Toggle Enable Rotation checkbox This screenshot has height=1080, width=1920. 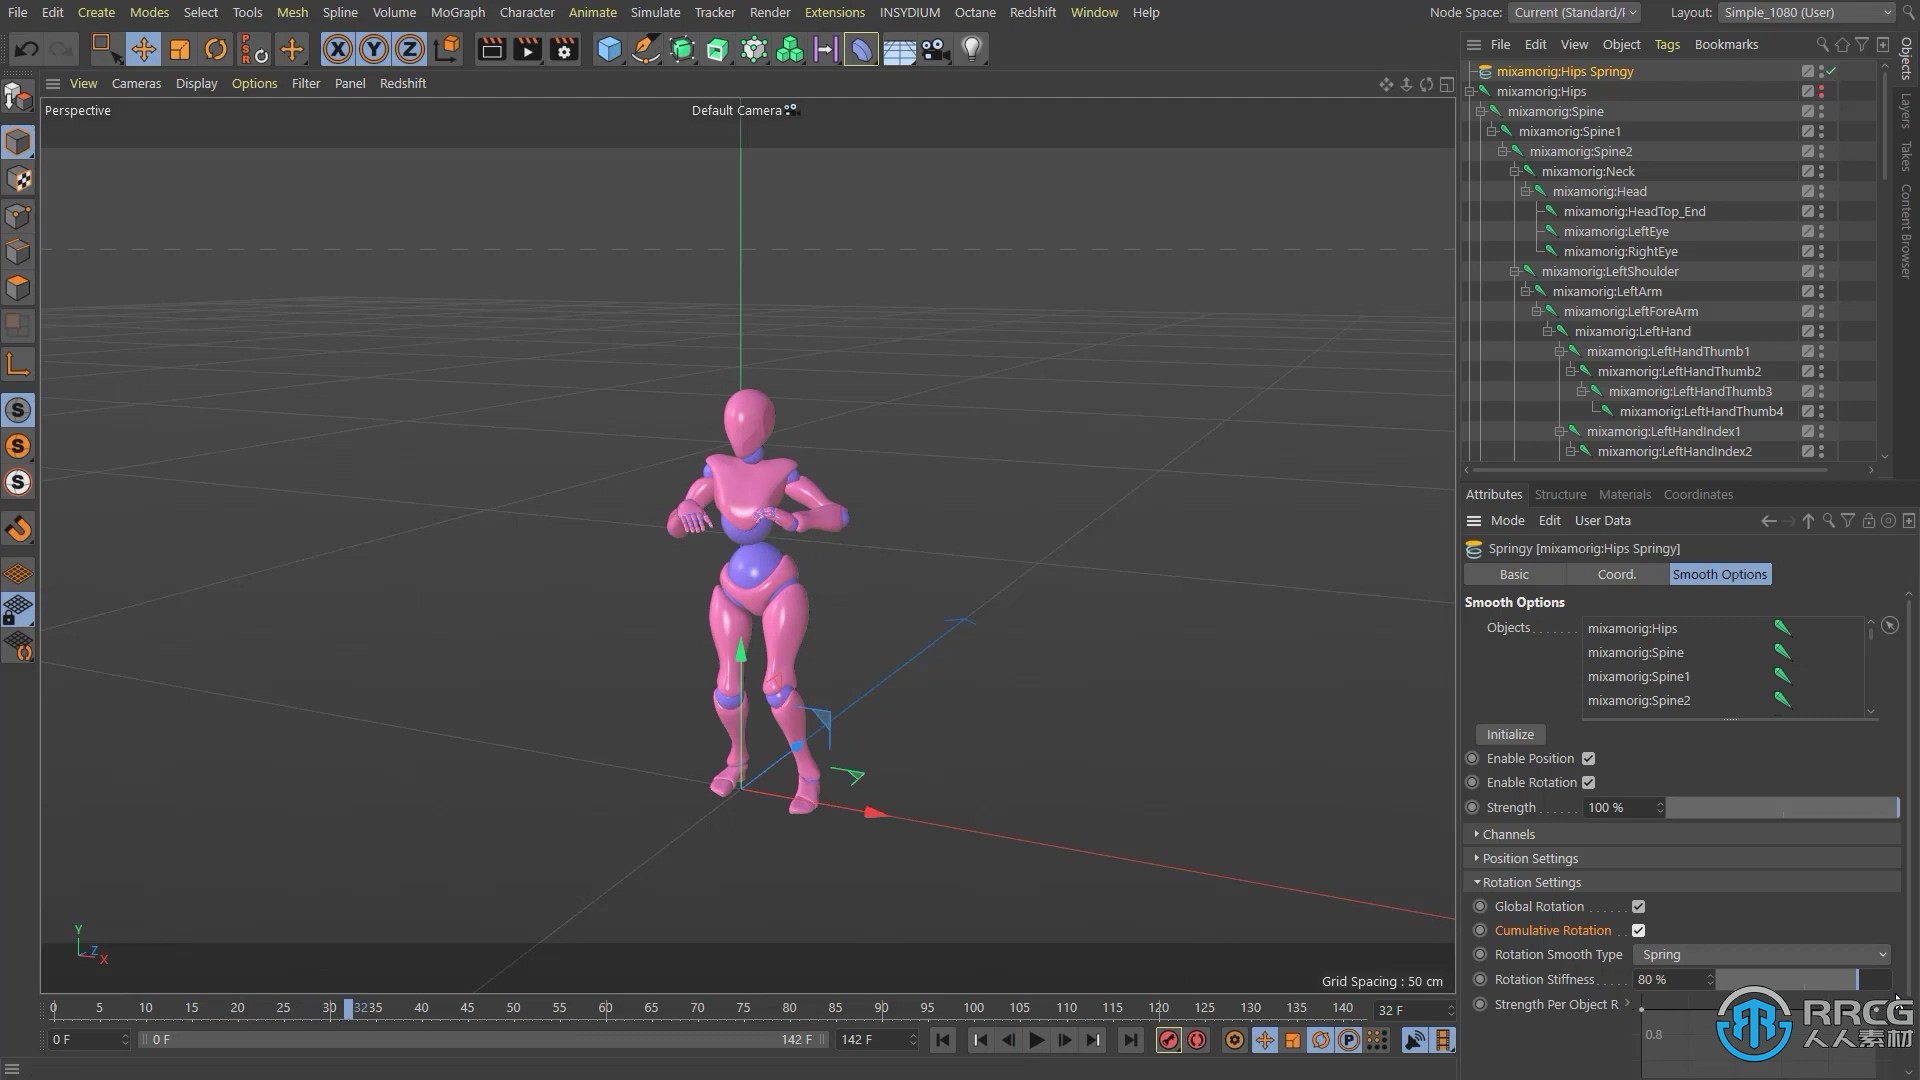pyautogui.click(x=1588, y=782)
